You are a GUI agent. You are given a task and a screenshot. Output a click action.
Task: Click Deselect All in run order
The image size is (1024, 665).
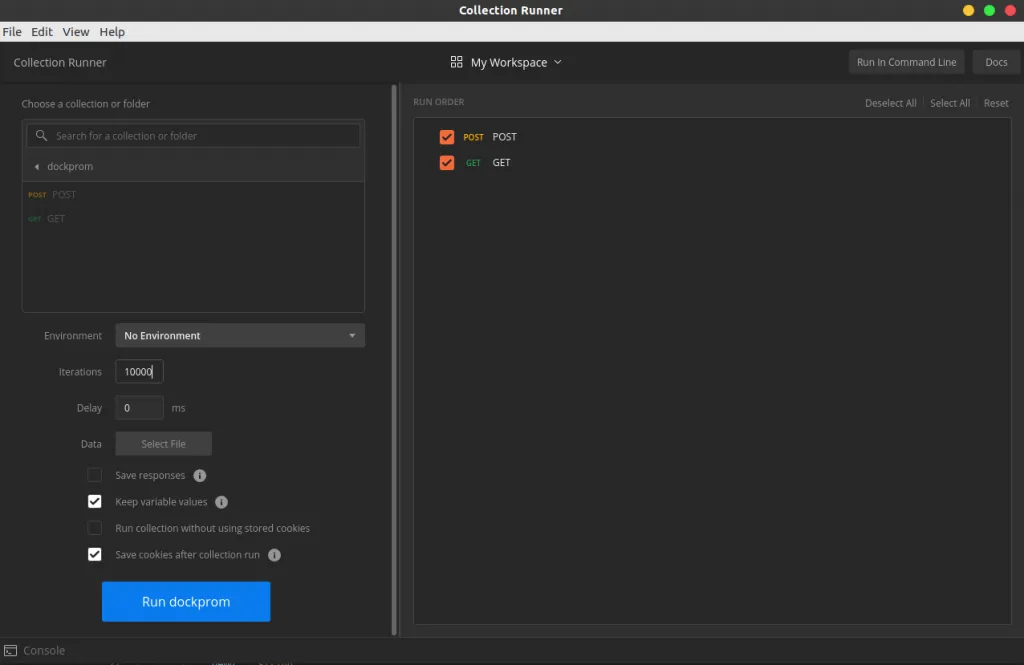pyautogui.click(x=890, y=103)
